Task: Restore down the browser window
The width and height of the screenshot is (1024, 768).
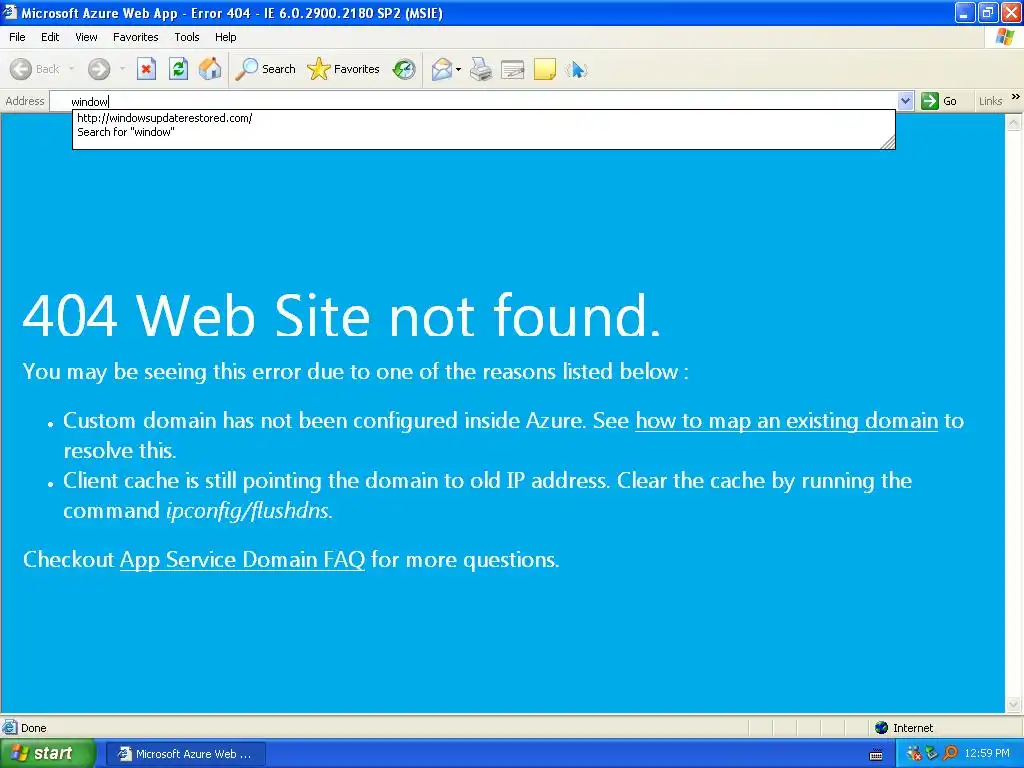Action: [989, 12]
